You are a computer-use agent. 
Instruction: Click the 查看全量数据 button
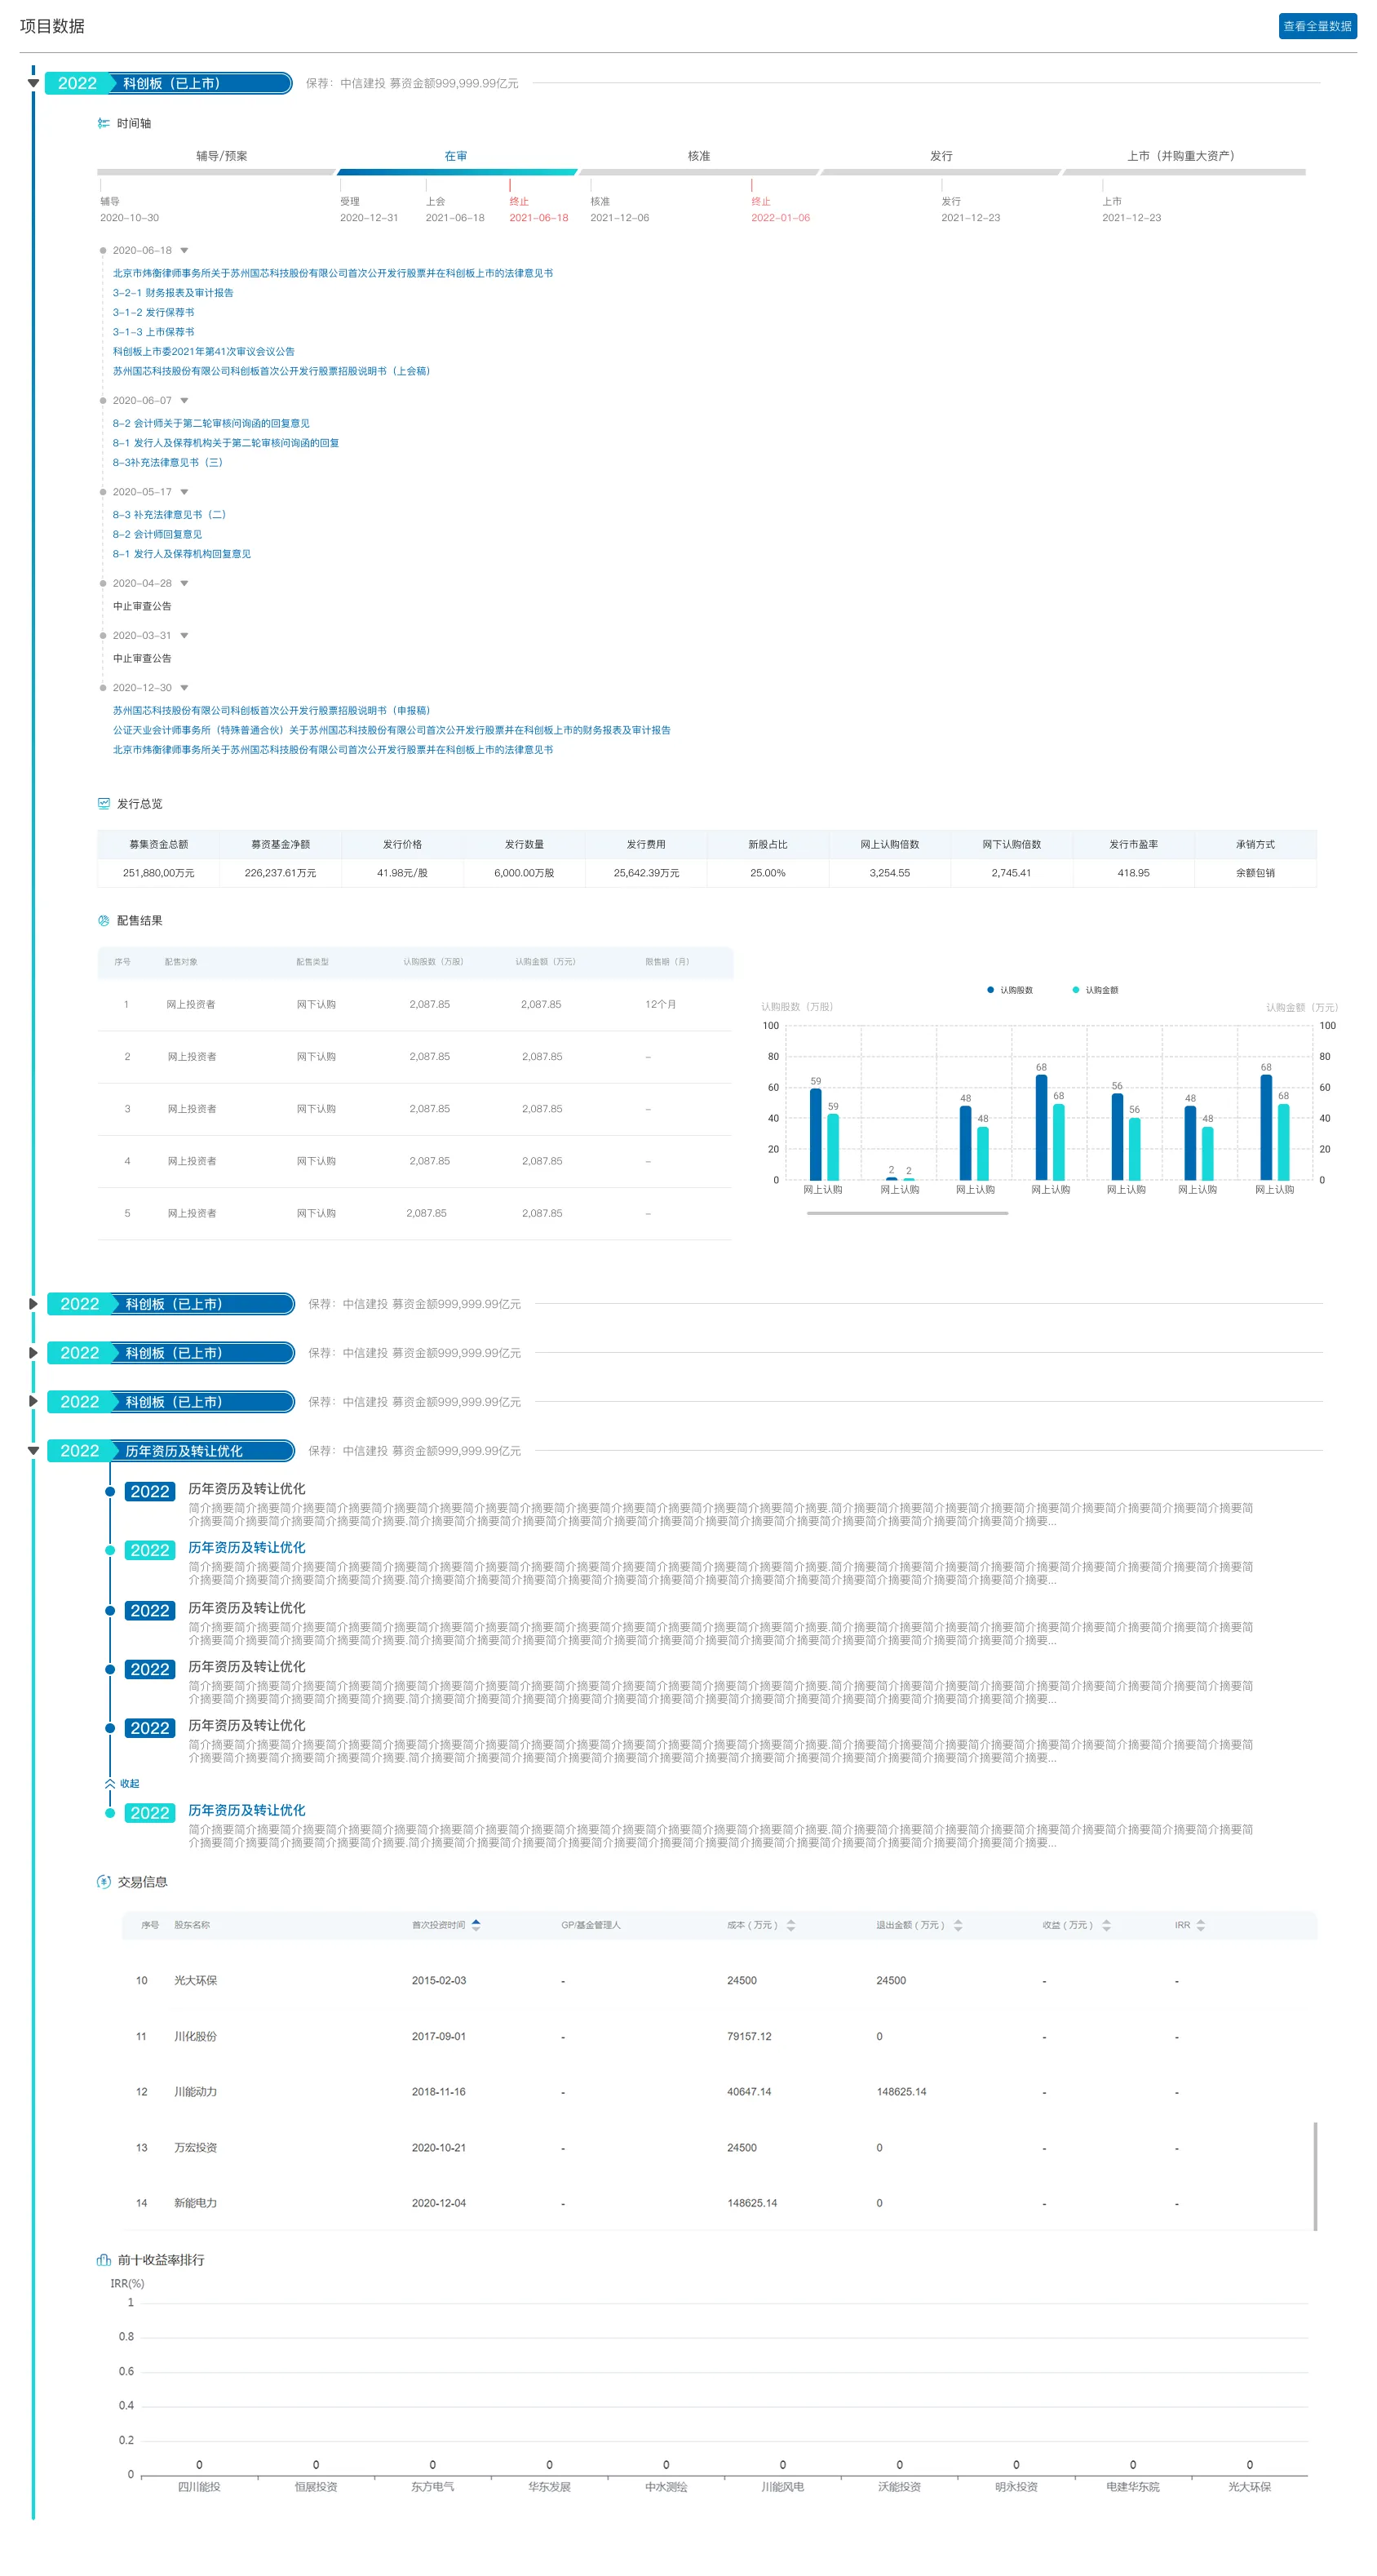click(1316, 26)
